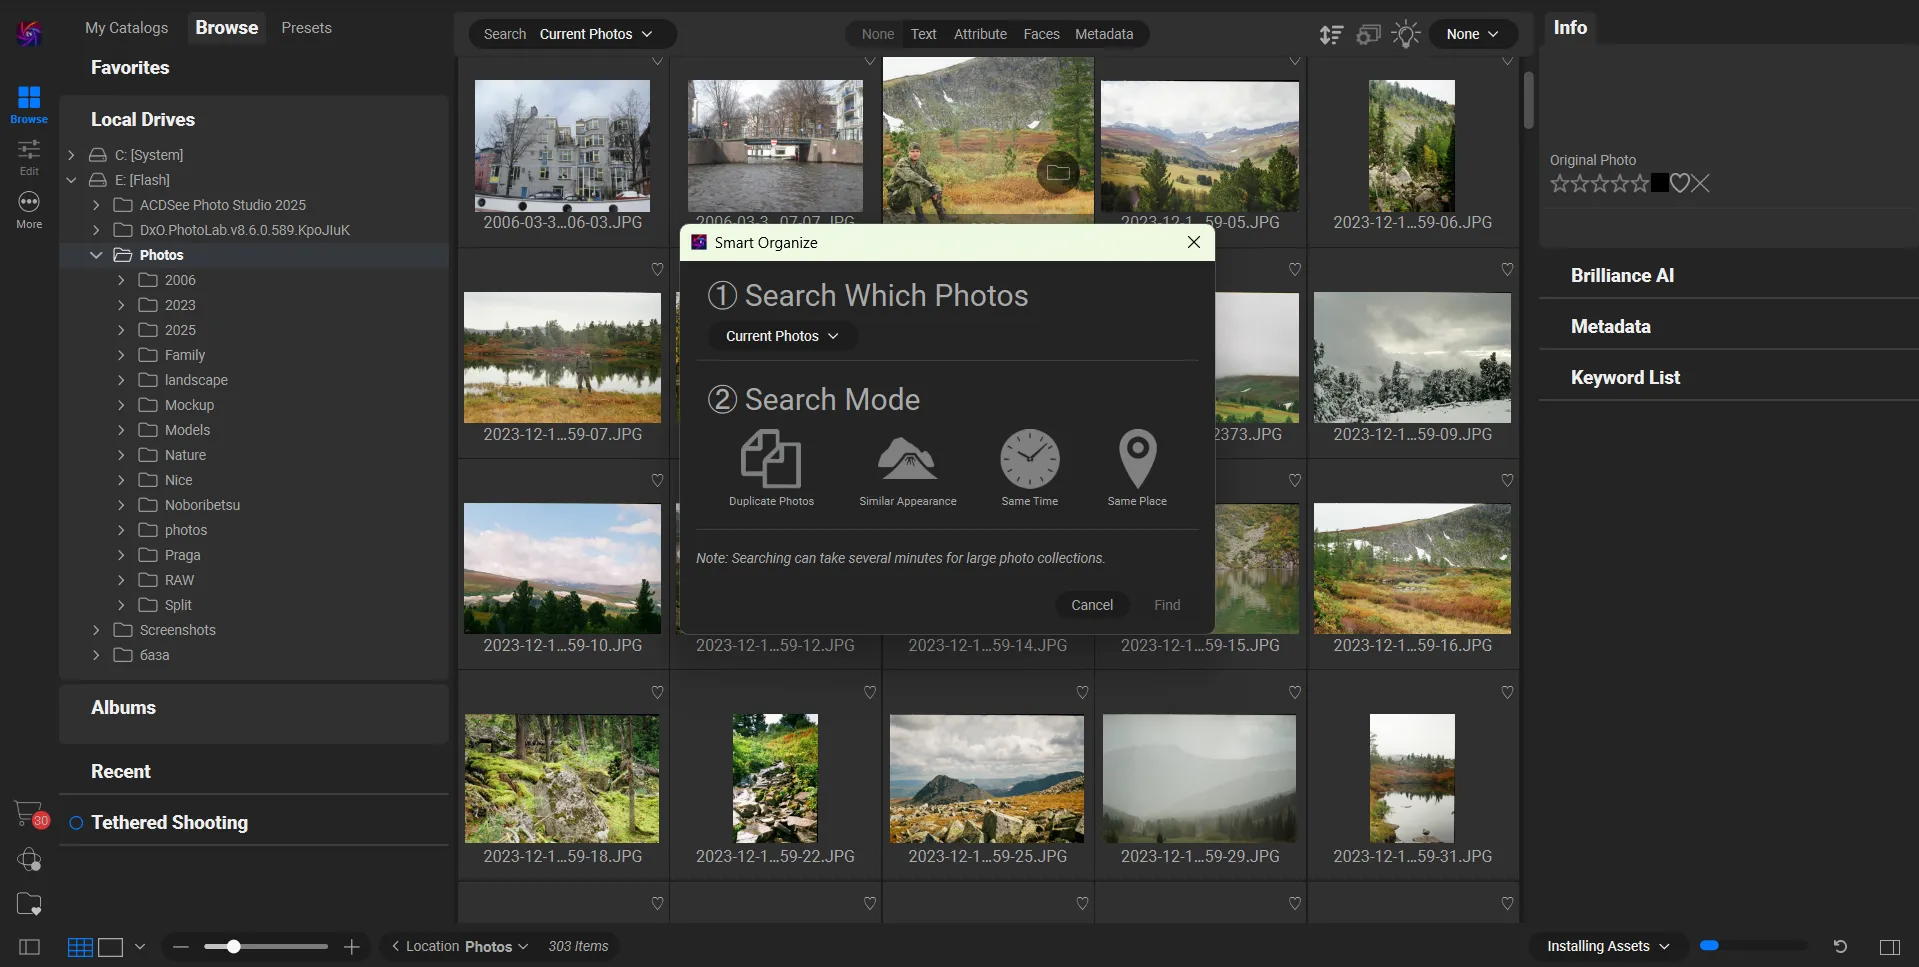Favorite photo 2023-12-1...59-22.JPG with heart

click(870, 692)
